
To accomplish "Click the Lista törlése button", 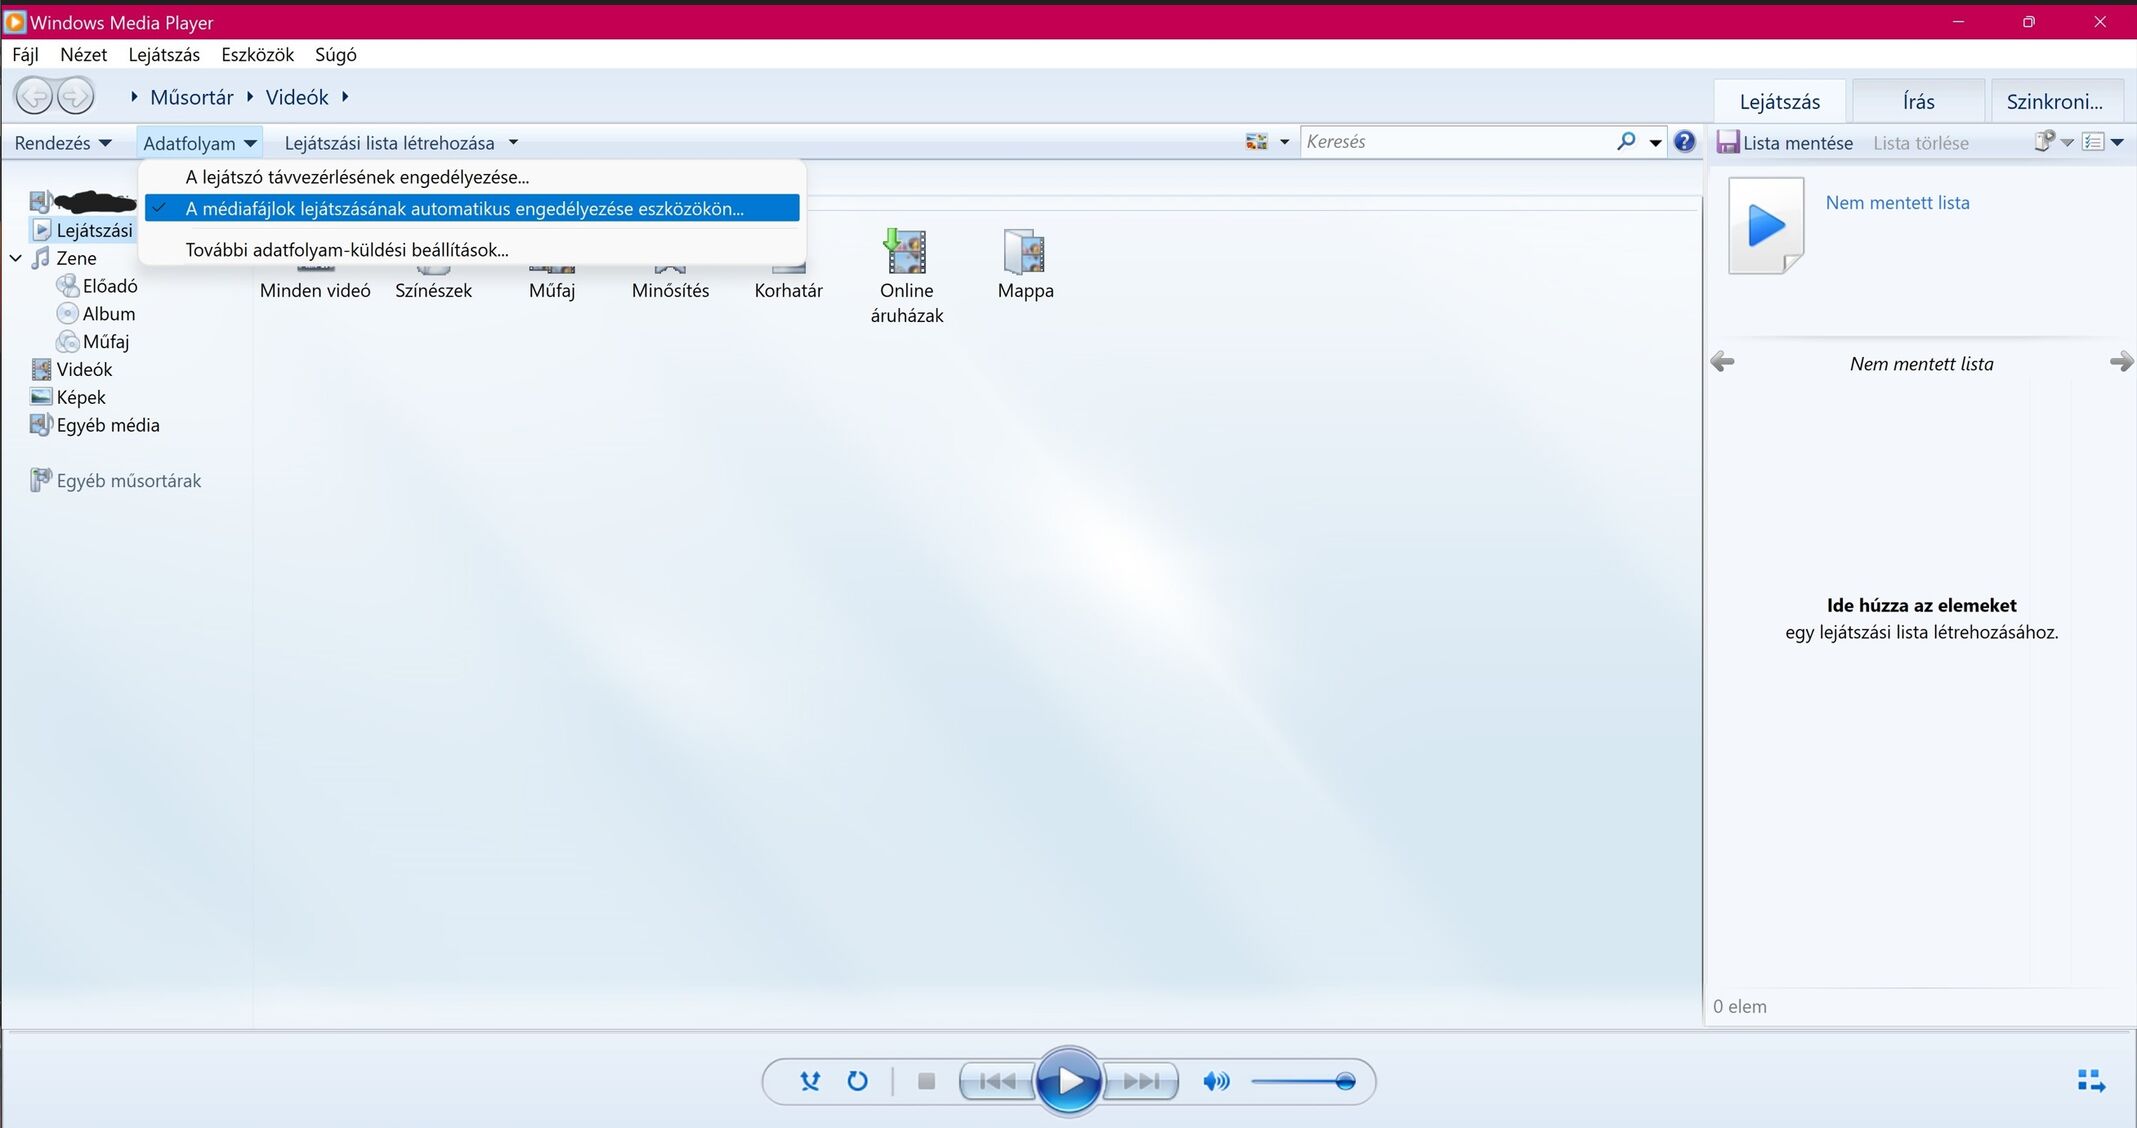I will point(1920,143).
